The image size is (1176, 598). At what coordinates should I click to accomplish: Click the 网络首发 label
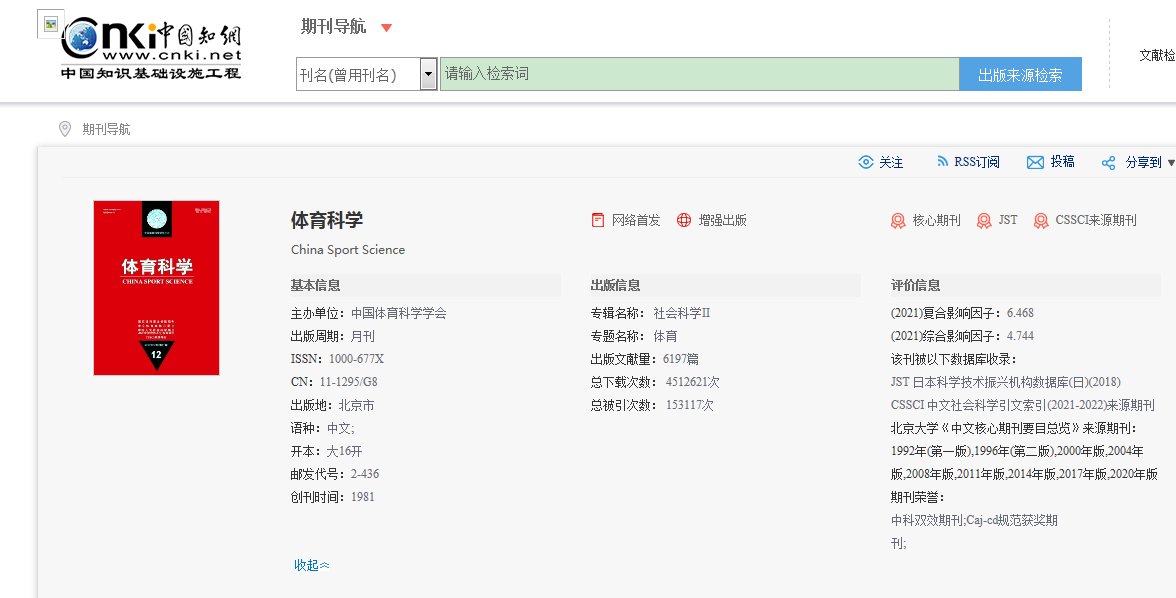[636, 220]
